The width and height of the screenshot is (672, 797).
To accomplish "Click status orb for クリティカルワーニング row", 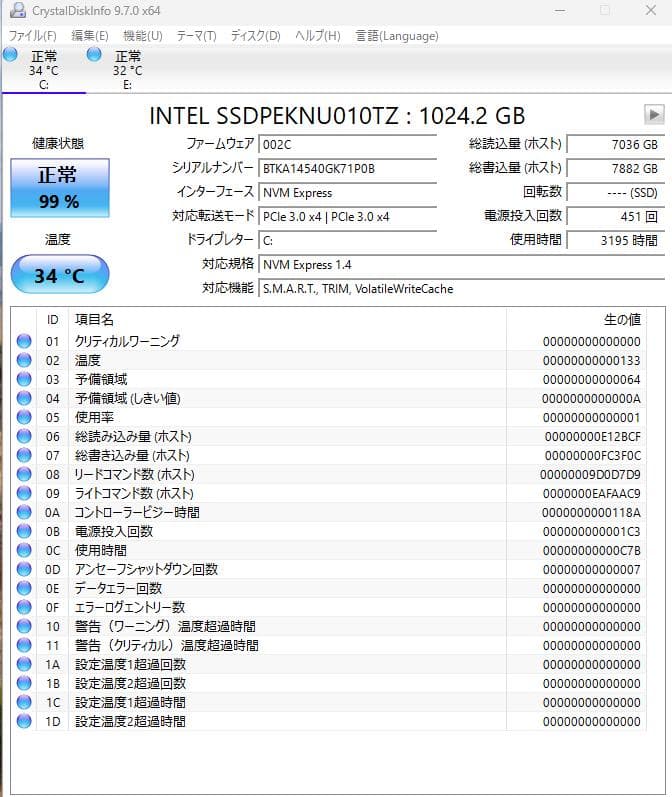I will pyautogui.click(x=24, y=341).
